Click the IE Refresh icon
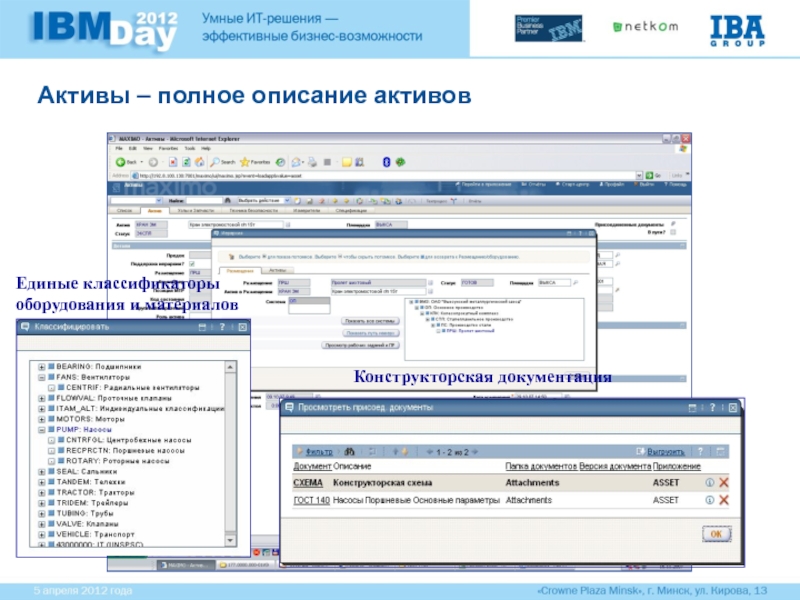The height and width of the screenshot is (600, 800). pyautogui.click(x=186, y=162)
